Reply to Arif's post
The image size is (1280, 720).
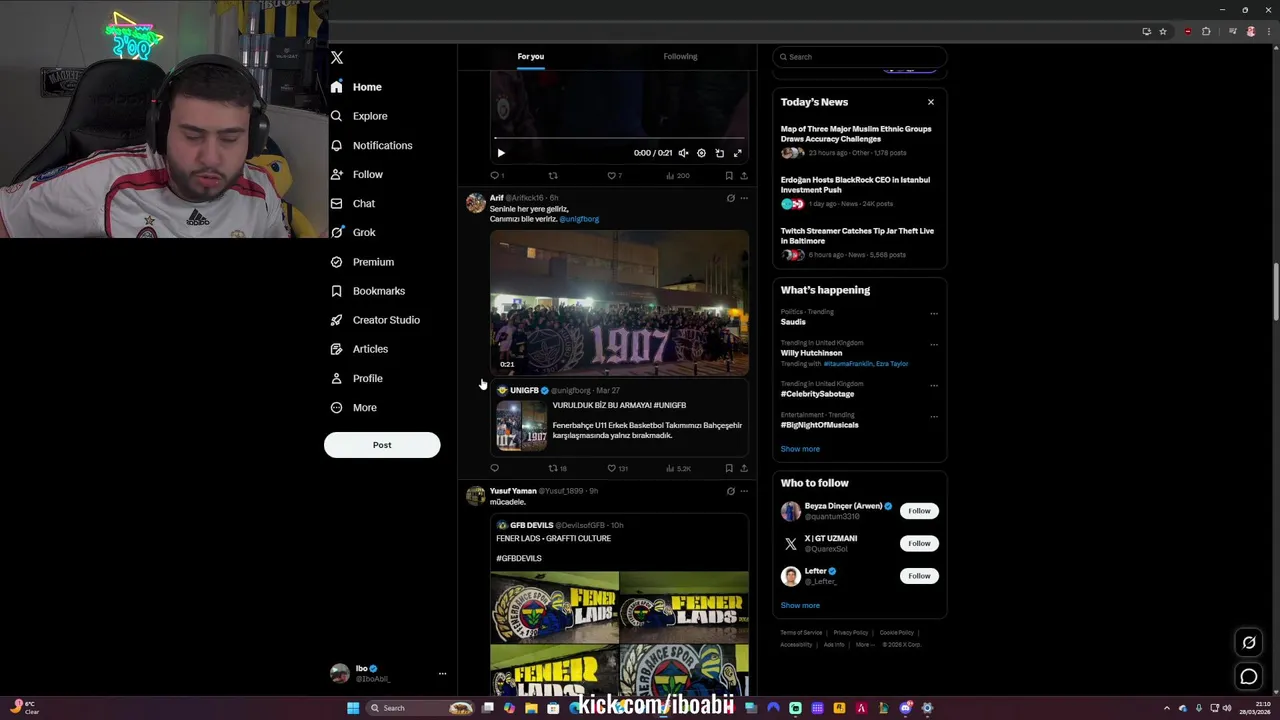(494, 468)
